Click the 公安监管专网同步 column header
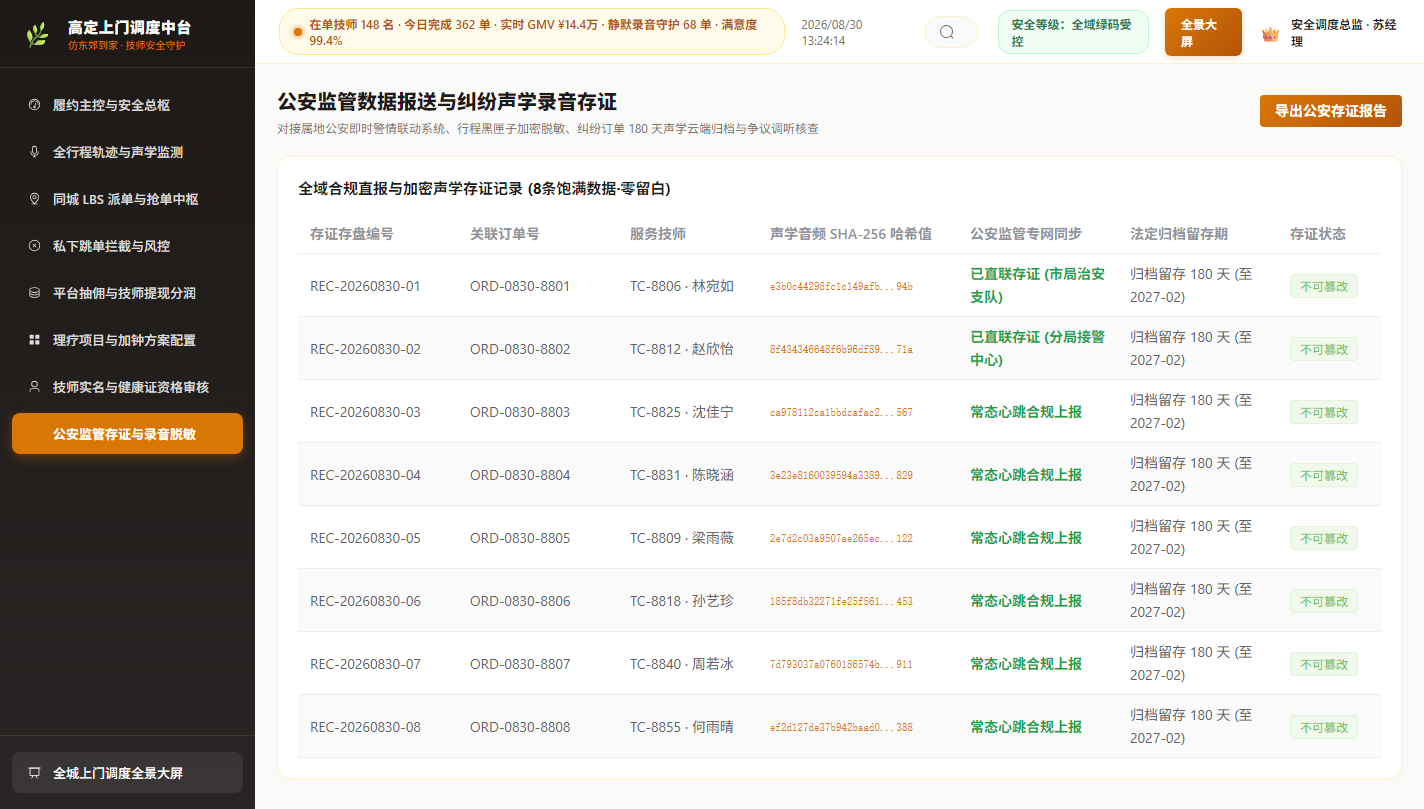 (1026, 234)
